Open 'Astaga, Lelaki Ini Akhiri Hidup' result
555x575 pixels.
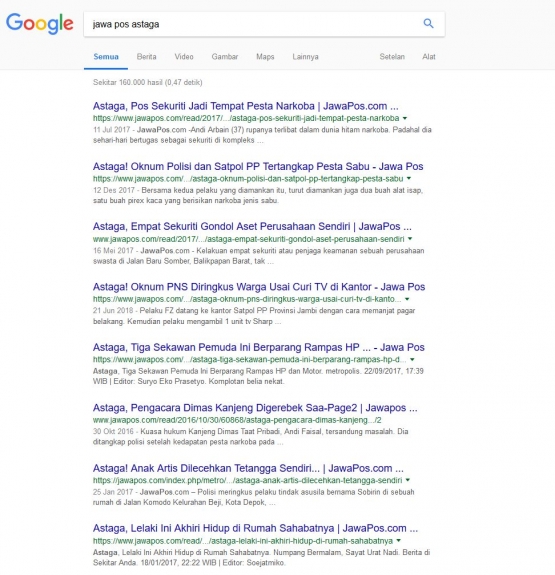tap(255, 528)
